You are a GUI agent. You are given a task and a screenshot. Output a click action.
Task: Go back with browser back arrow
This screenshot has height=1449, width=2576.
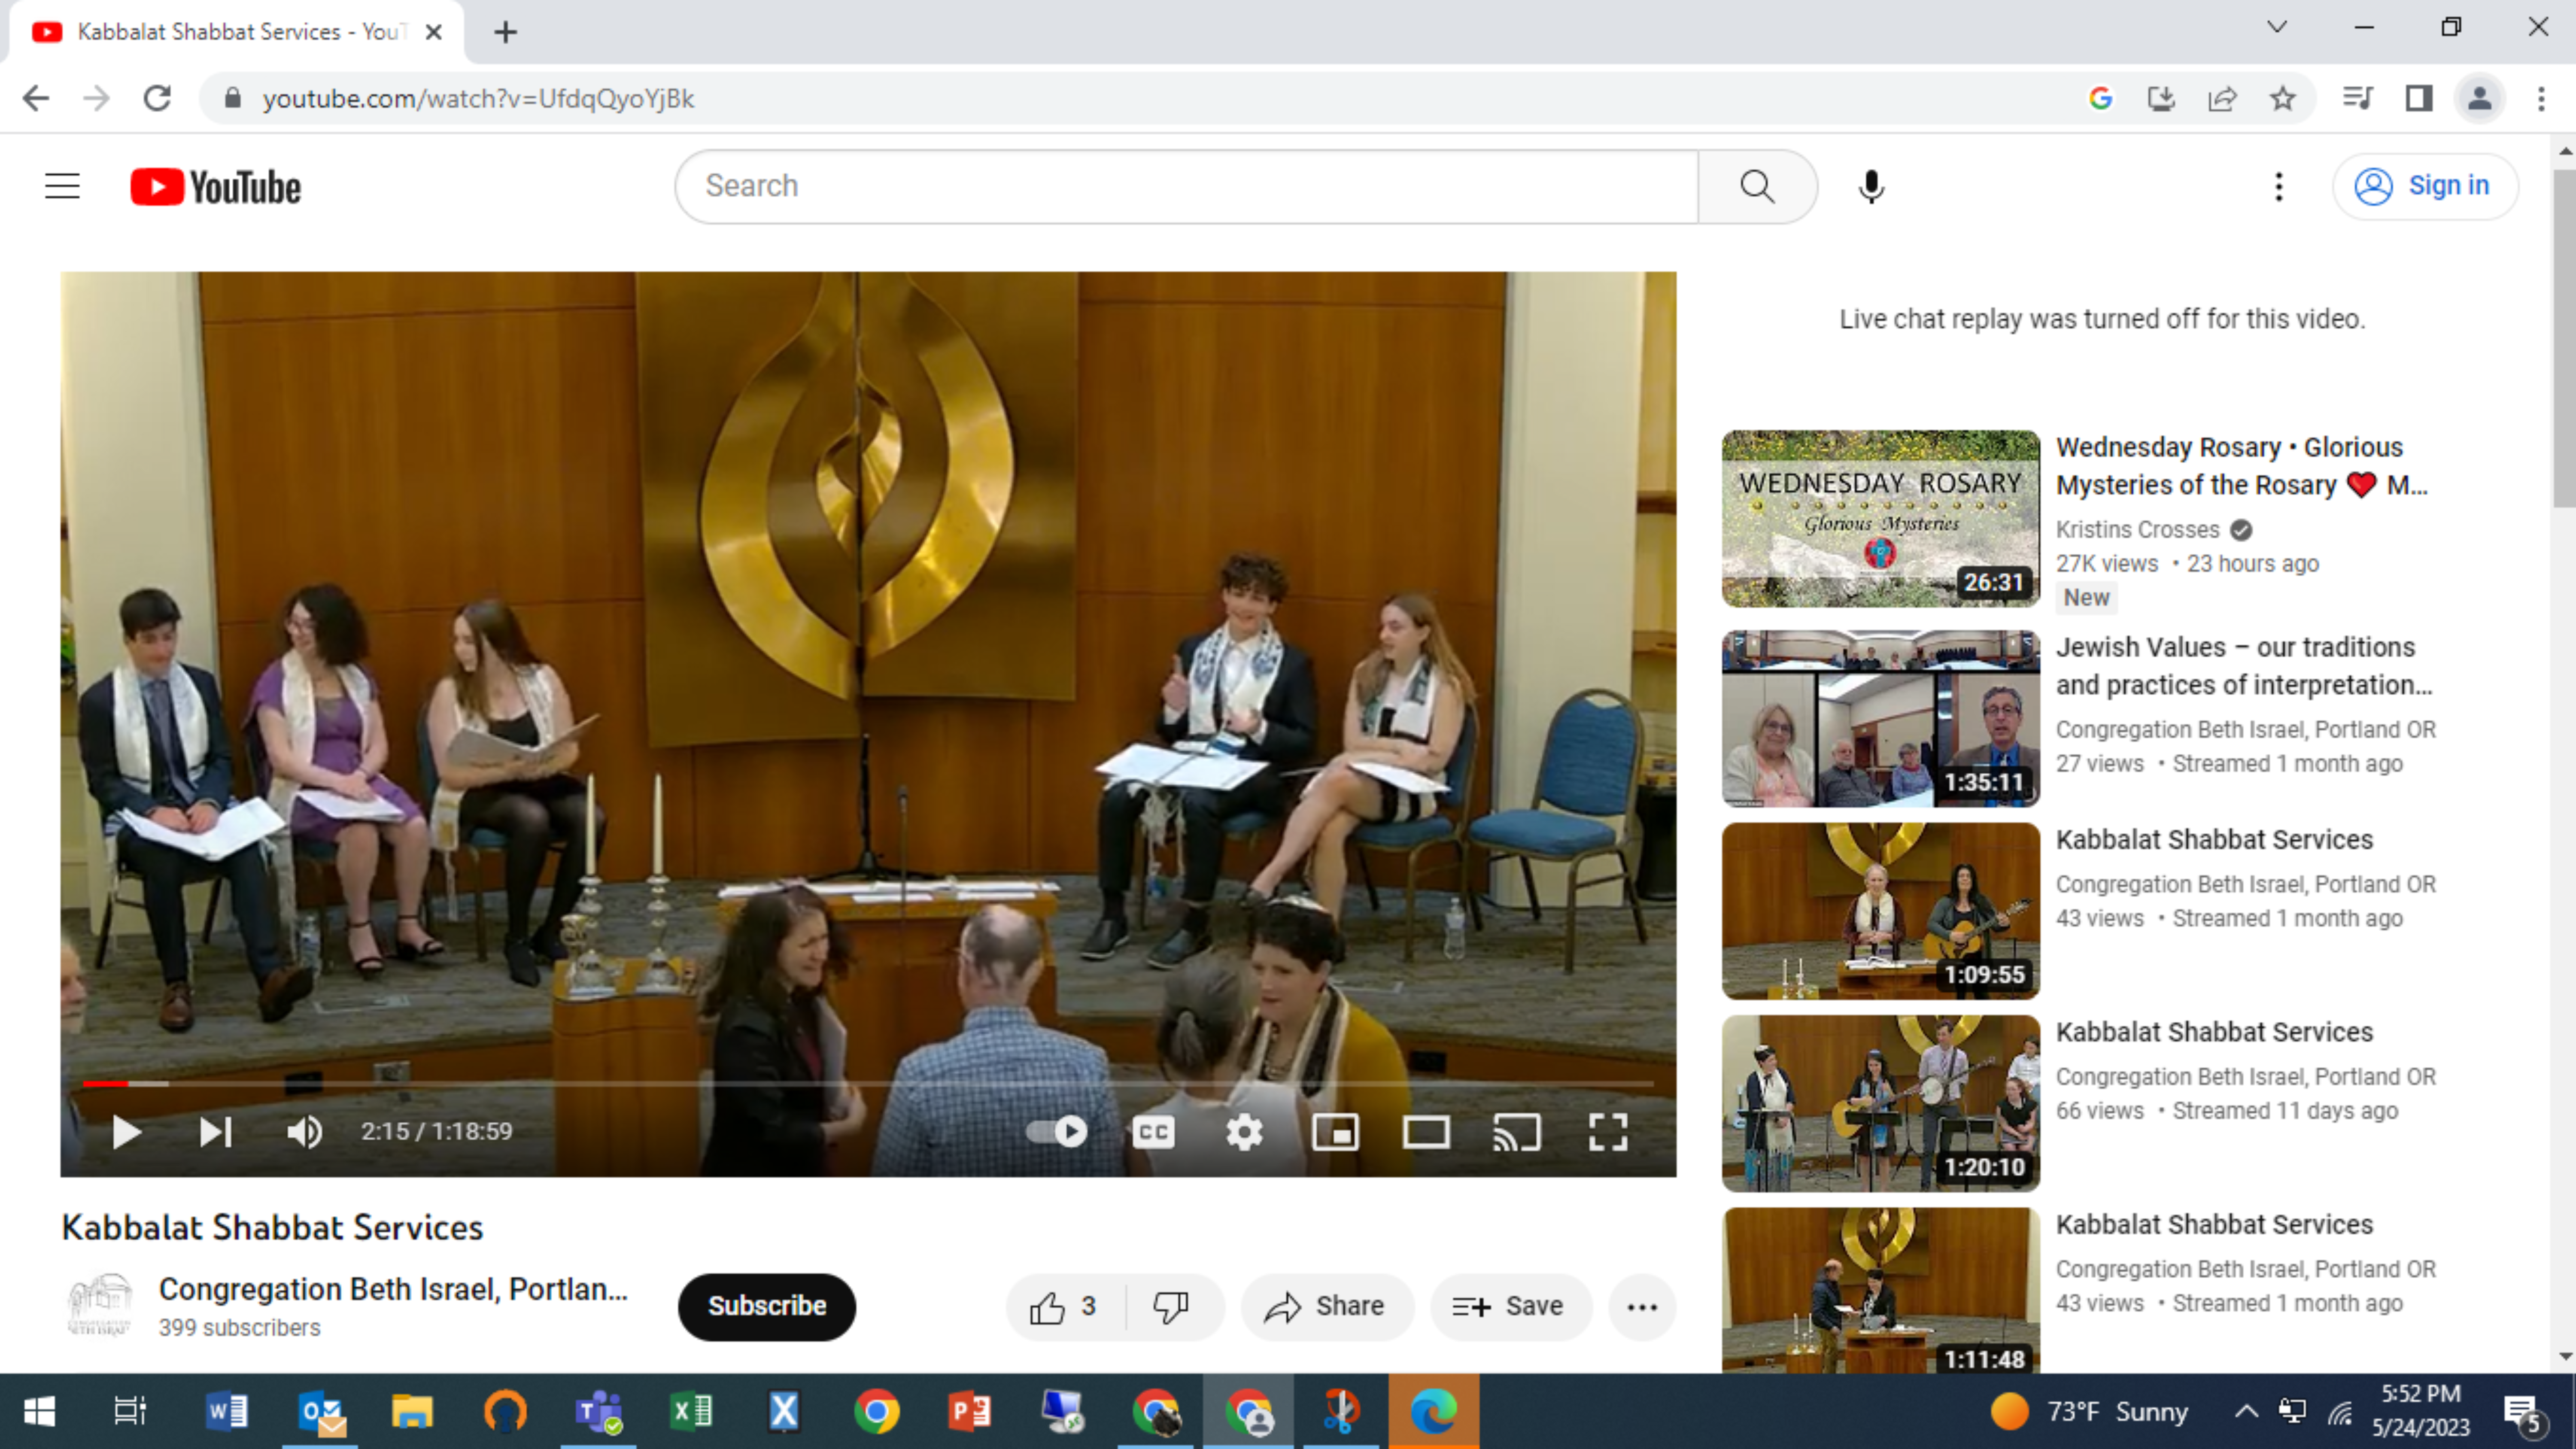(x=36, y=98)
